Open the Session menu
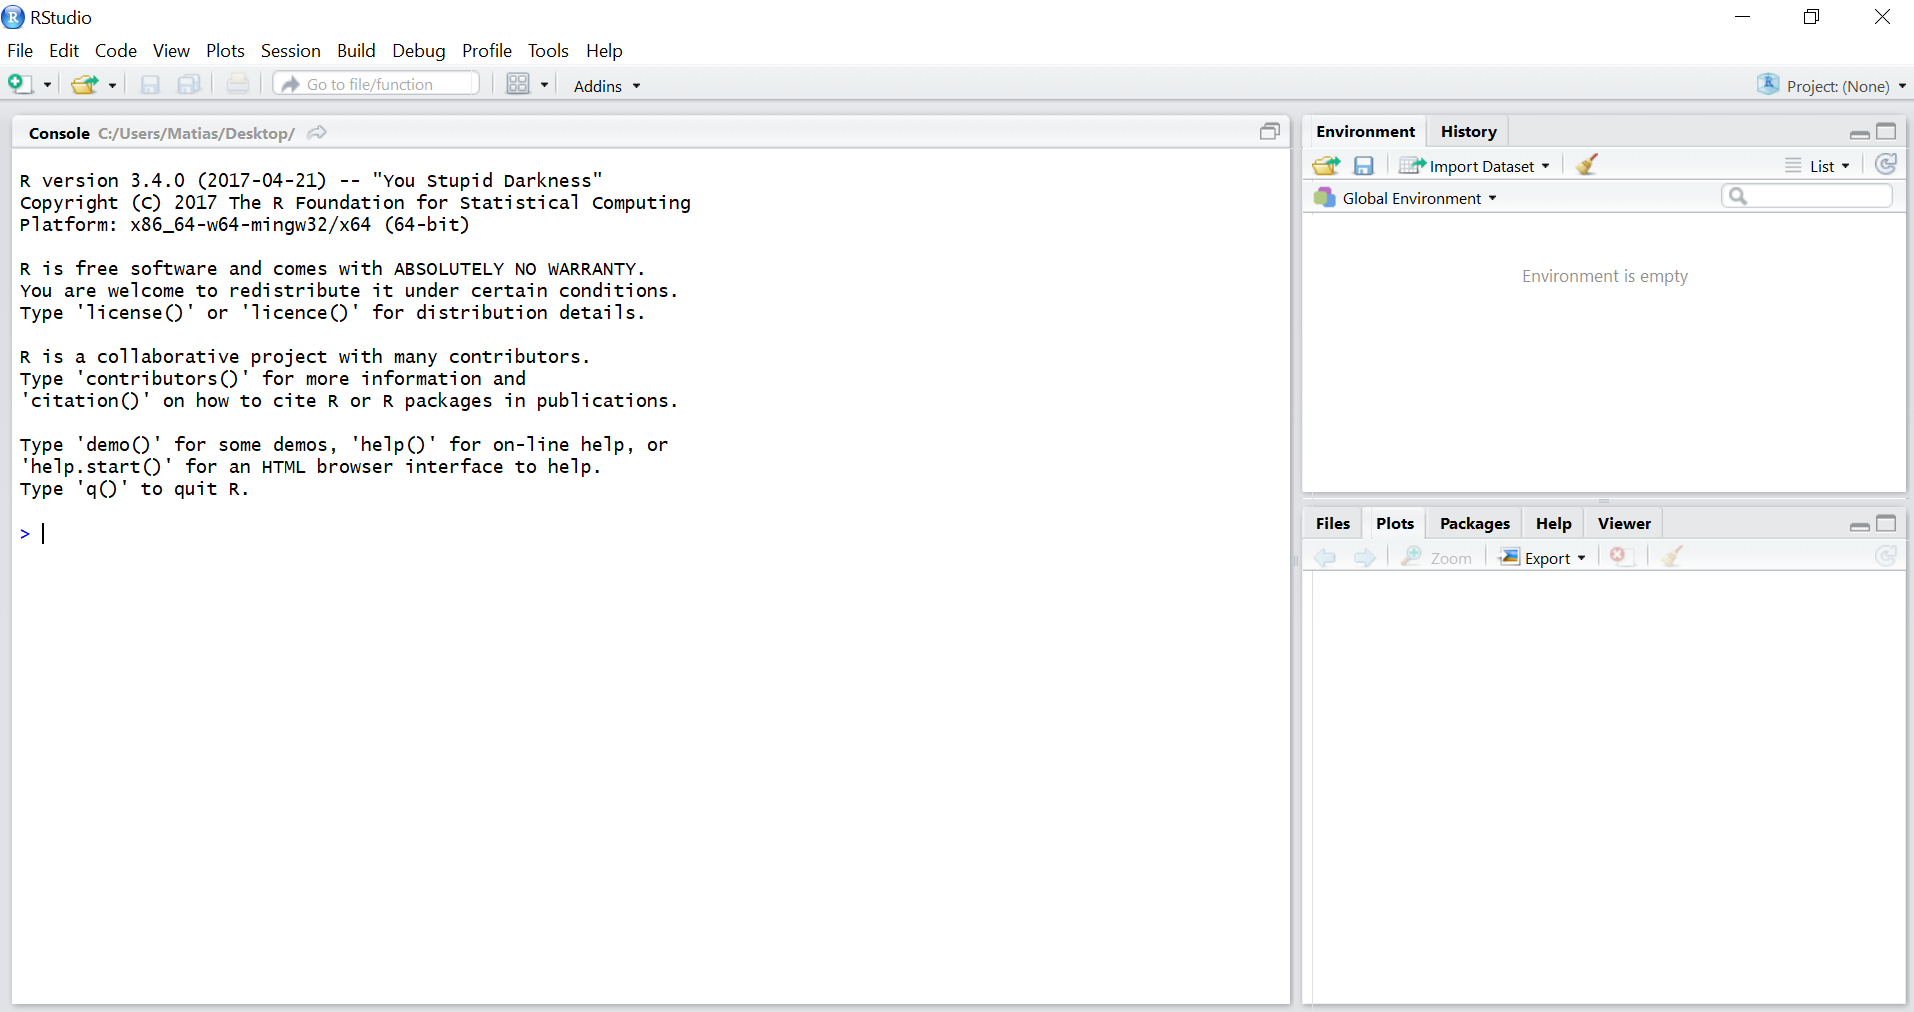Viewport: 1914px width, 1012px height. click(x=289, y=50)
